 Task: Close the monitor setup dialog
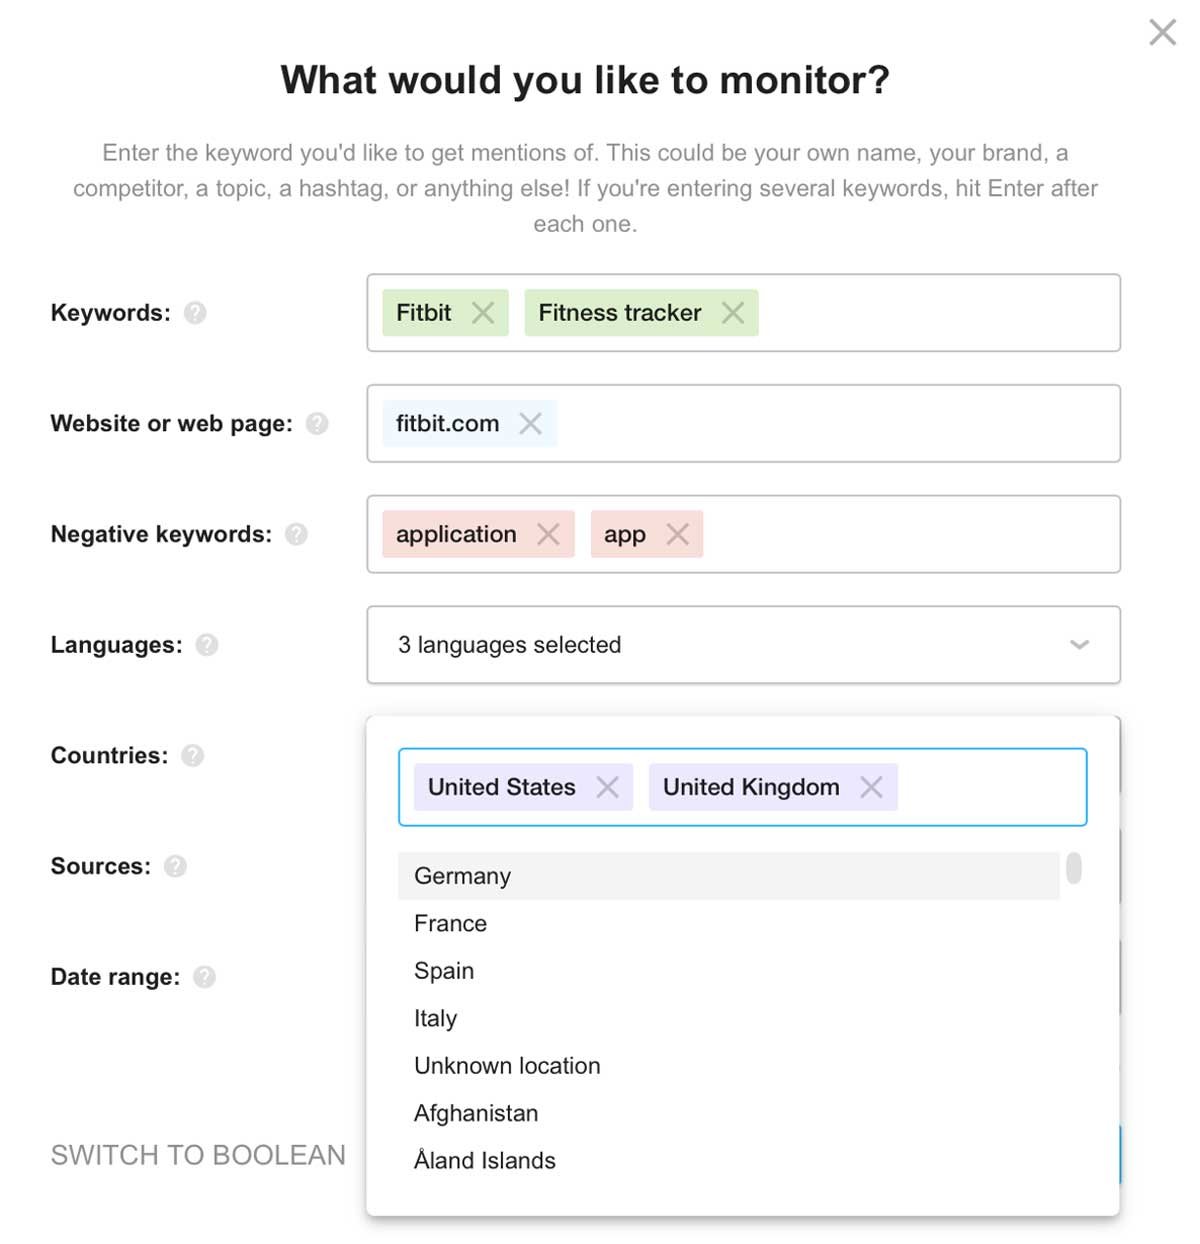[x=1162, y=33]
